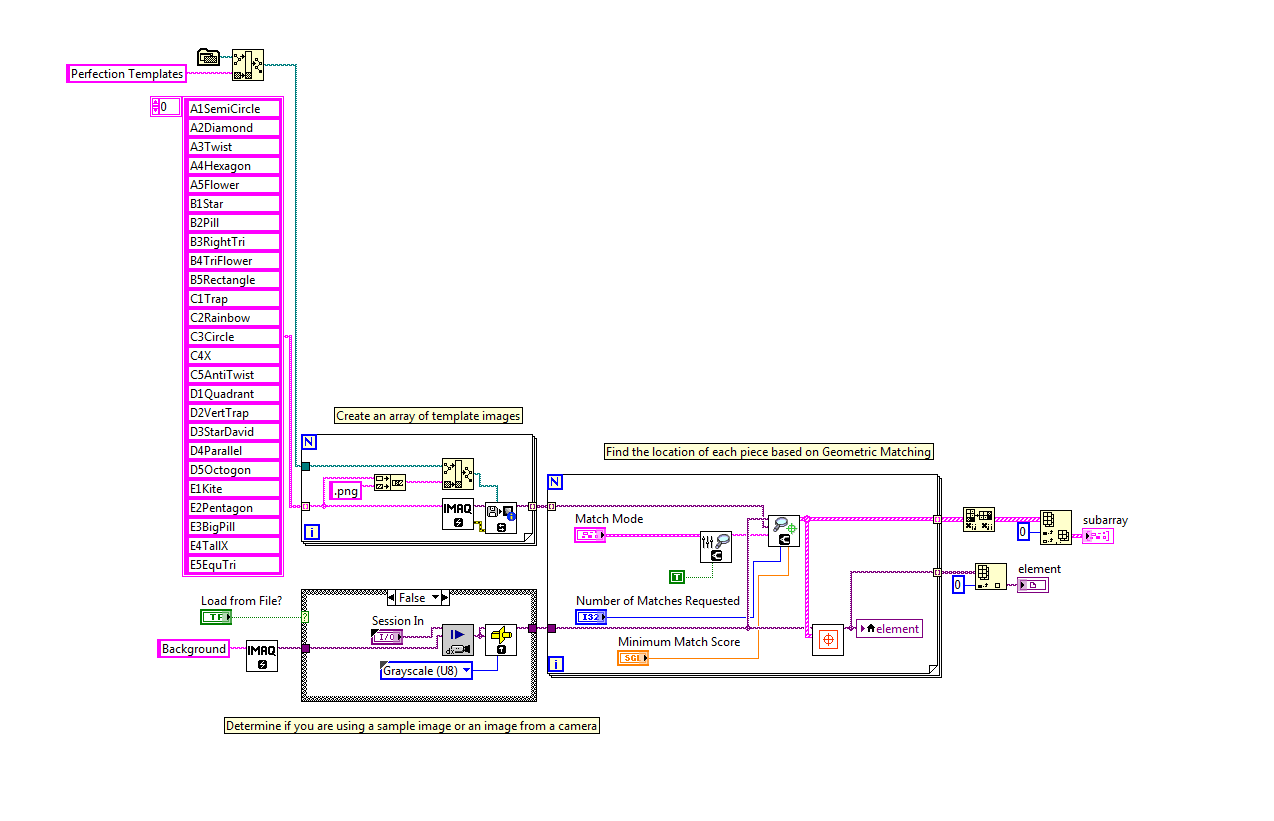Click the element local variable node
This screenshot has width=1274, height=821.
889,628
